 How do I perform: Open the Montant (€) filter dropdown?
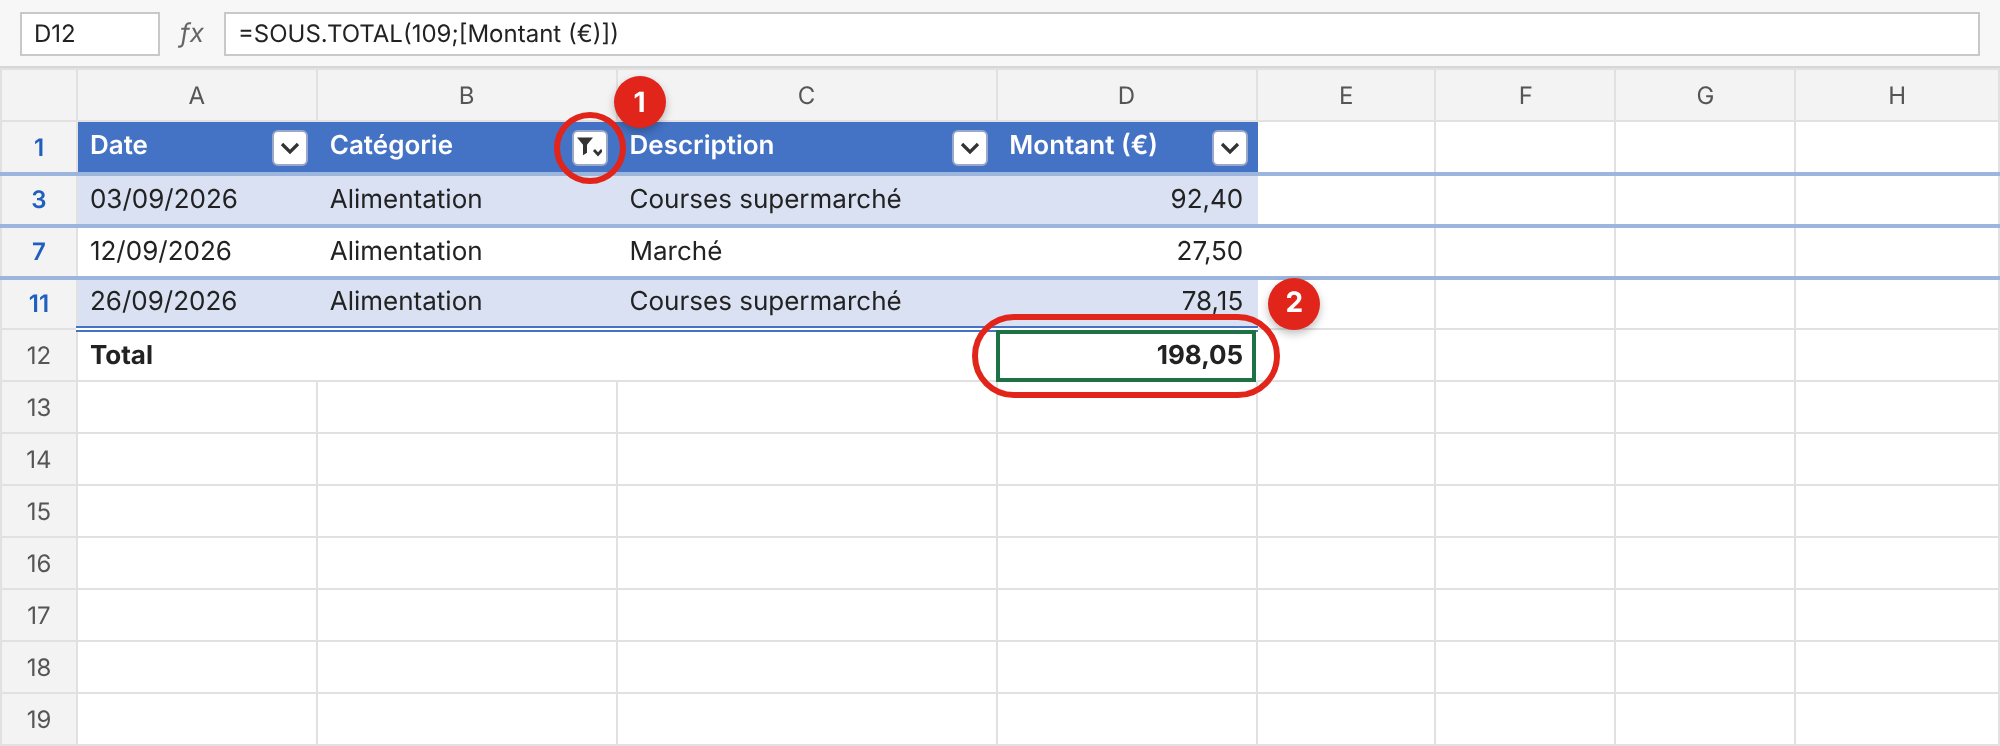[x=1230, y=148]
